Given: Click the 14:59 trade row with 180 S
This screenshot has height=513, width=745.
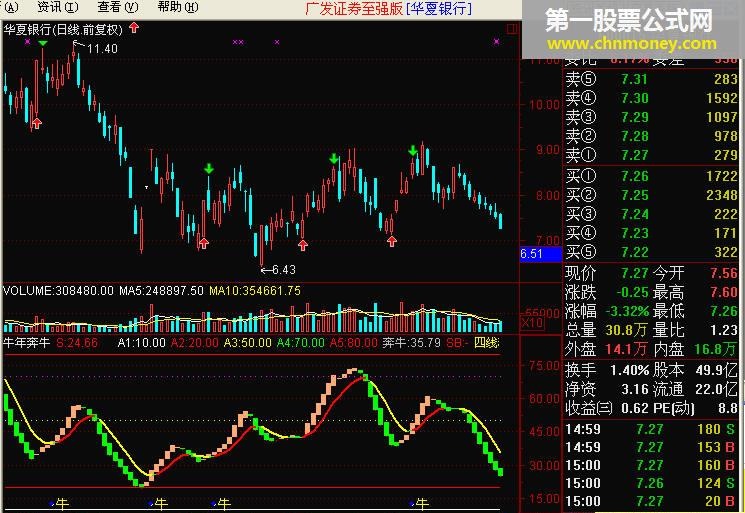Looking at the screenshot, I should (650, 429).
